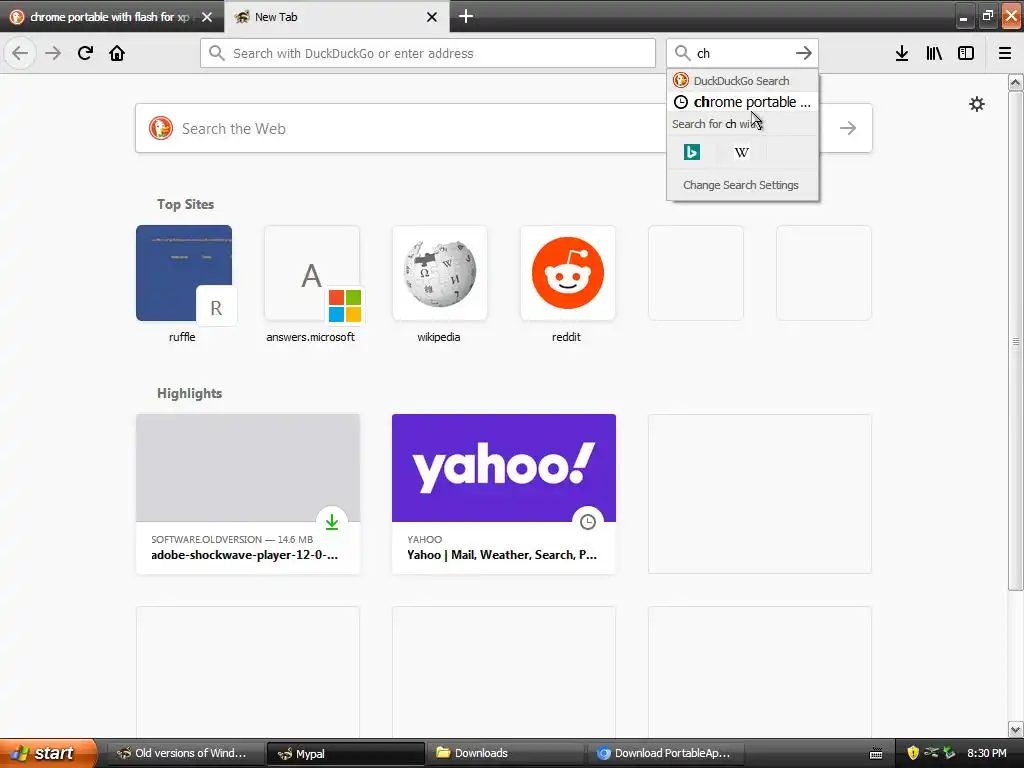Click the URL bar magnifier icon
The width and height of the screenshot is (1024, 768).
point(217,53)
